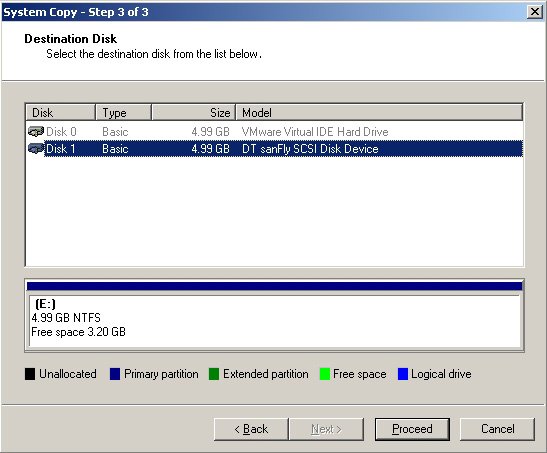Go Back to previous step
This screenshot has height=453, width=547.
pos(251,429)
